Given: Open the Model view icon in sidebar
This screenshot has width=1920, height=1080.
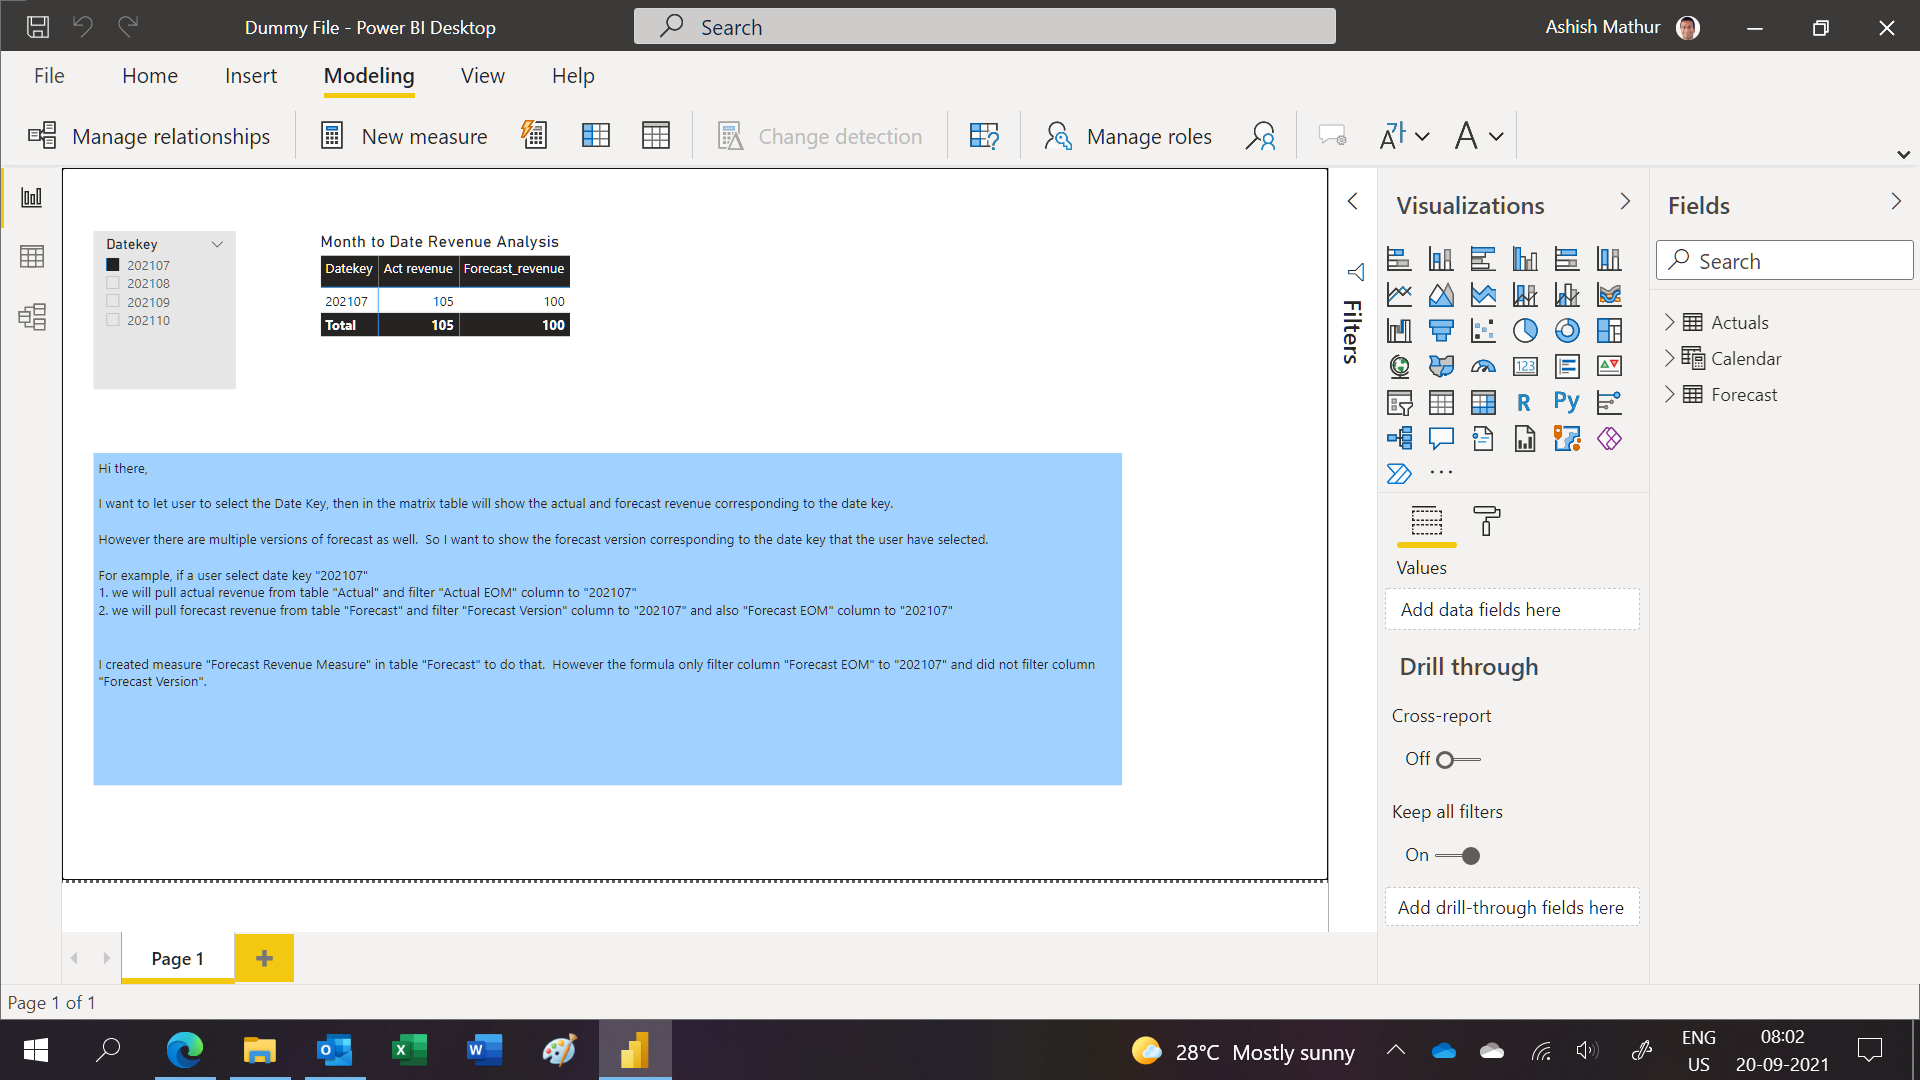Looking at the screenshot, I should pyautogui.click(x=32, y=317).
